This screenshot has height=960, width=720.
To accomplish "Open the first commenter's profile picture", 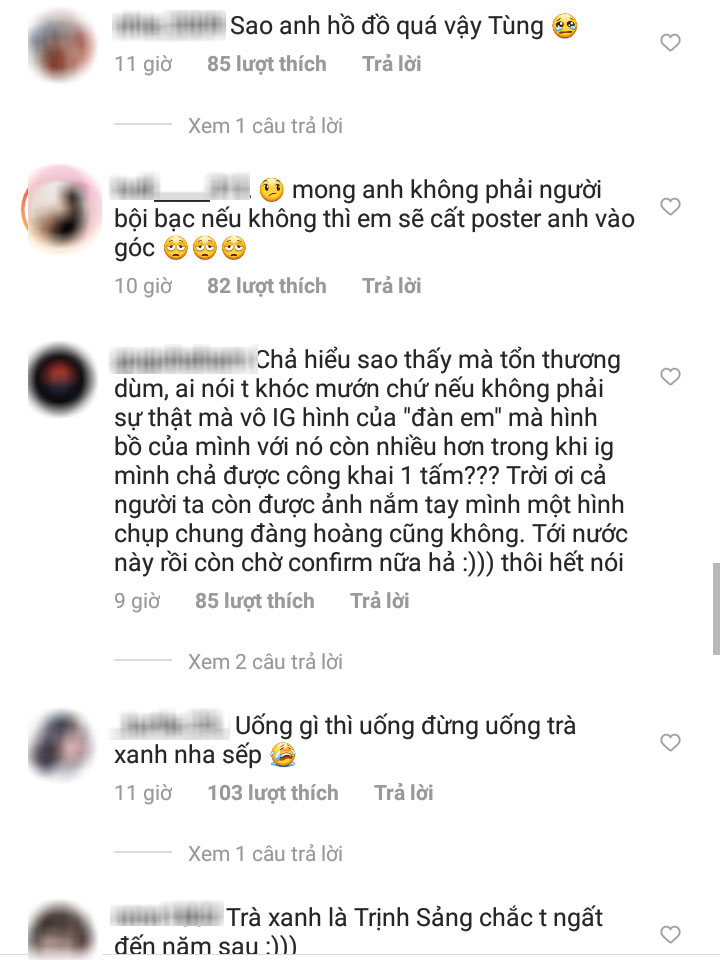I will point(61,46).
